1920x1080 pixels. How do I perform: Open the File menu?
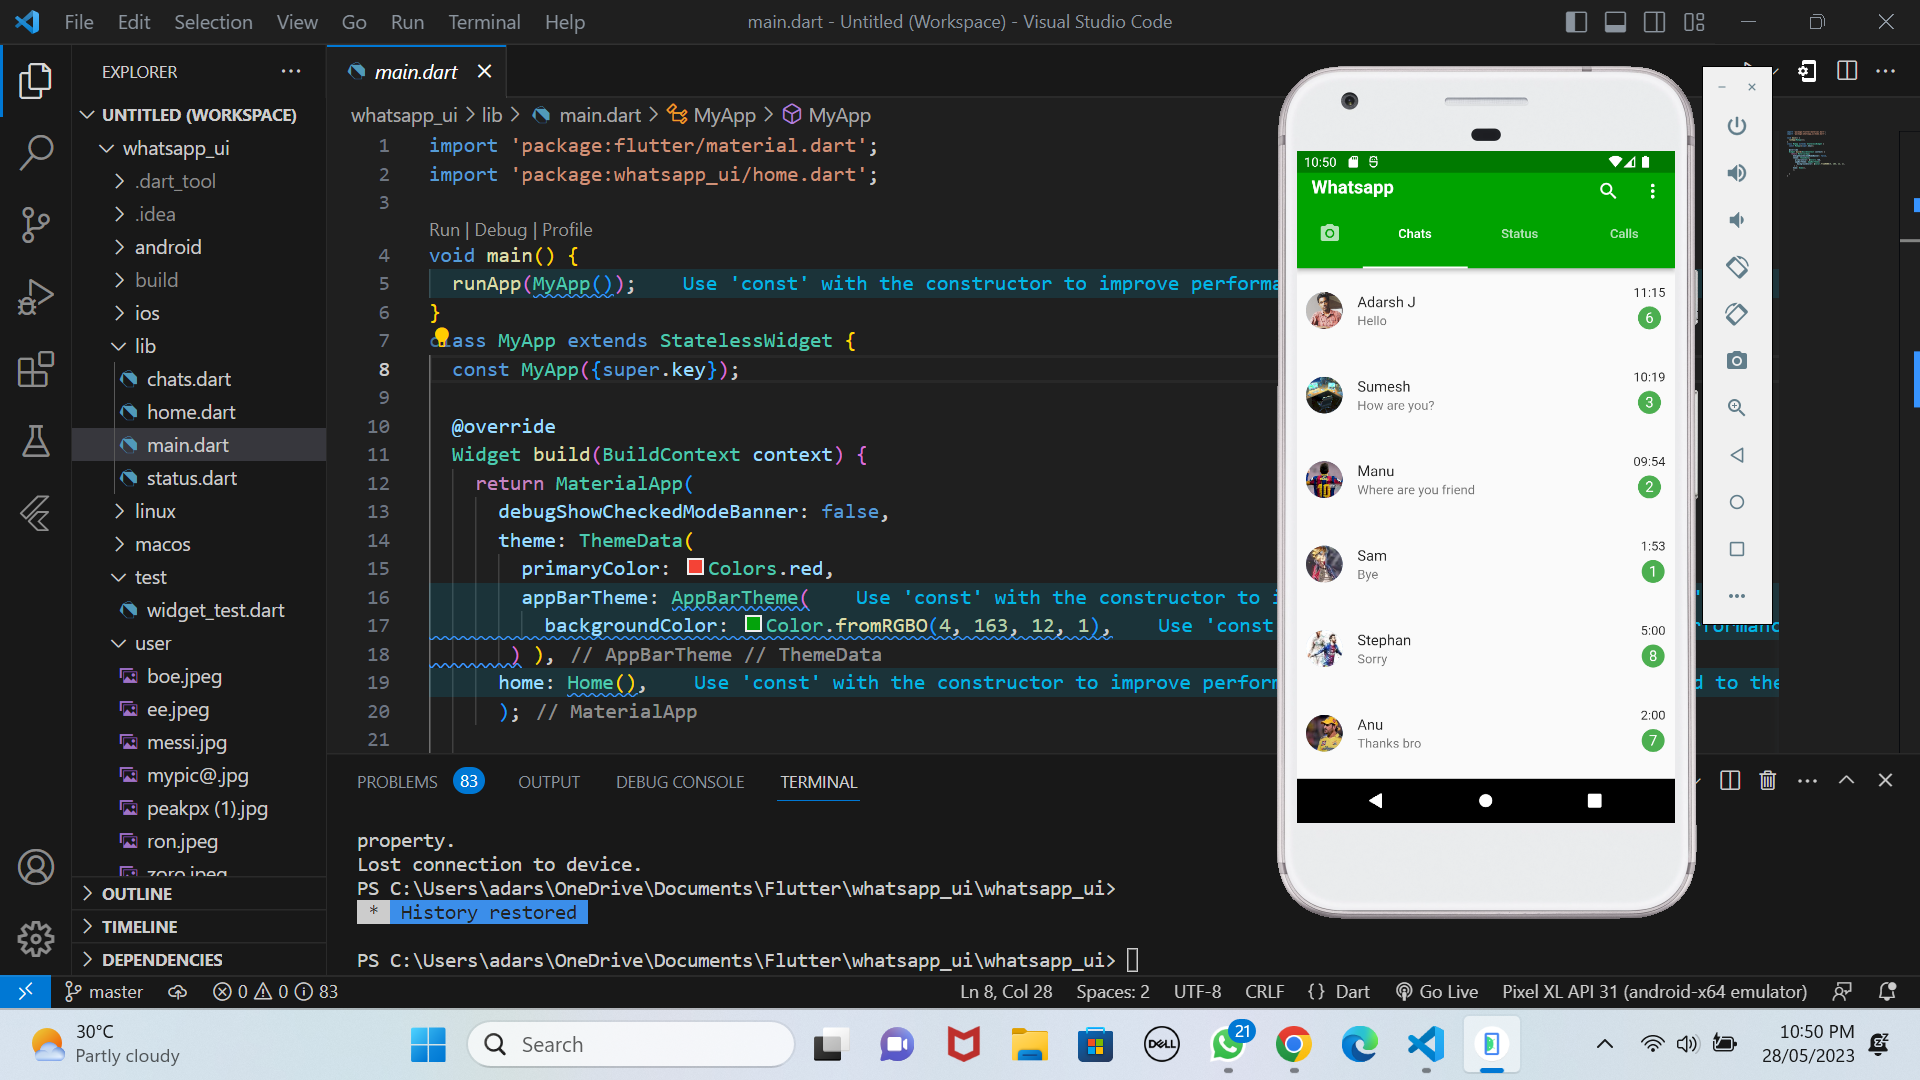[78, 22]
